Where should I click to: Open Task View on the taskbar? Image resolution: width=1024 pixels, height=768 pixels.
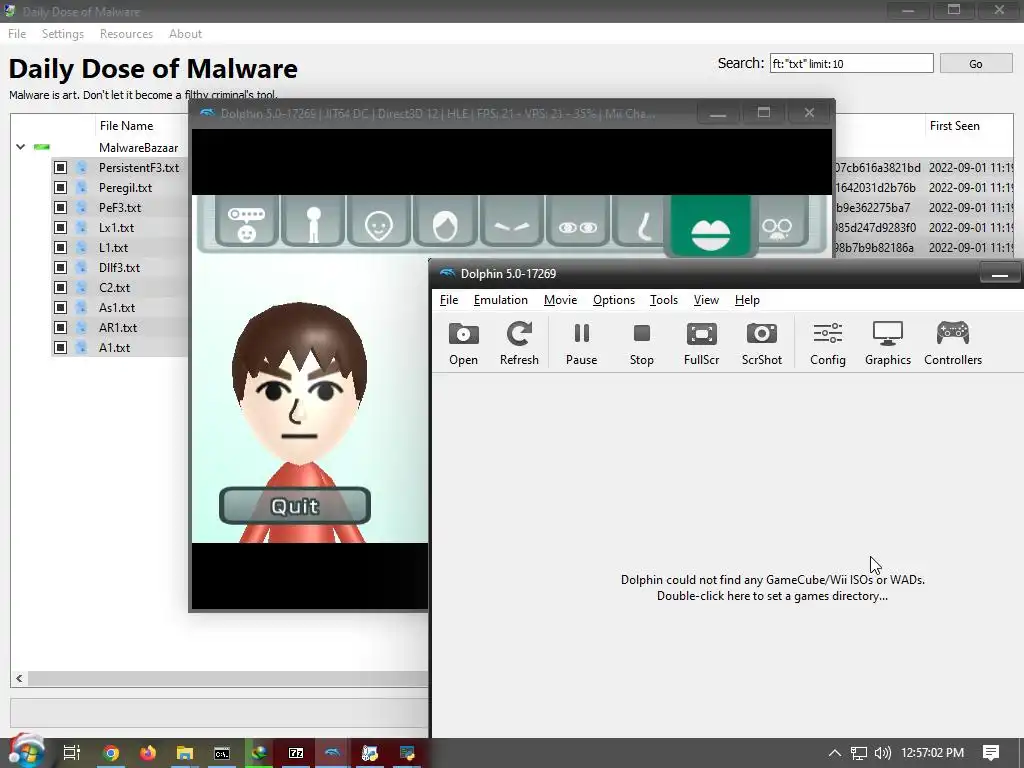click(x=71, y=753)
